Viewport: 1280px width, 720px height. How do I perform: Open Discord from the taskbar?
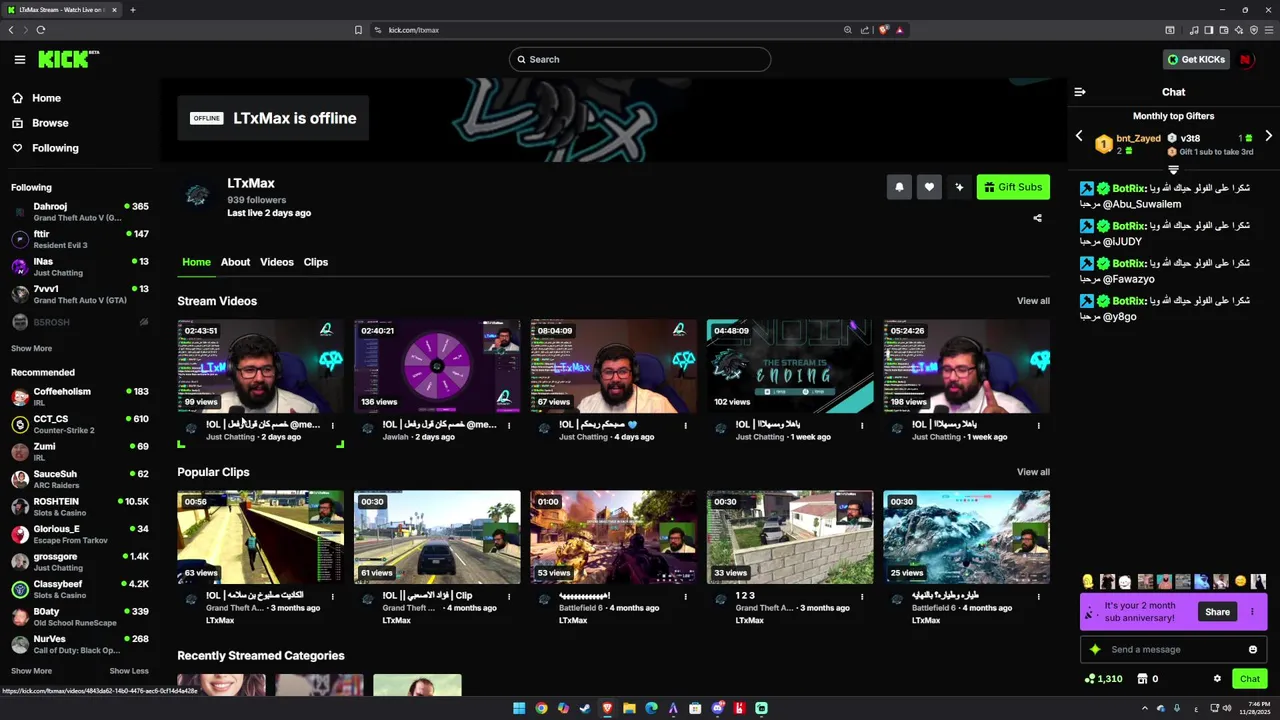tap(717, 708)
